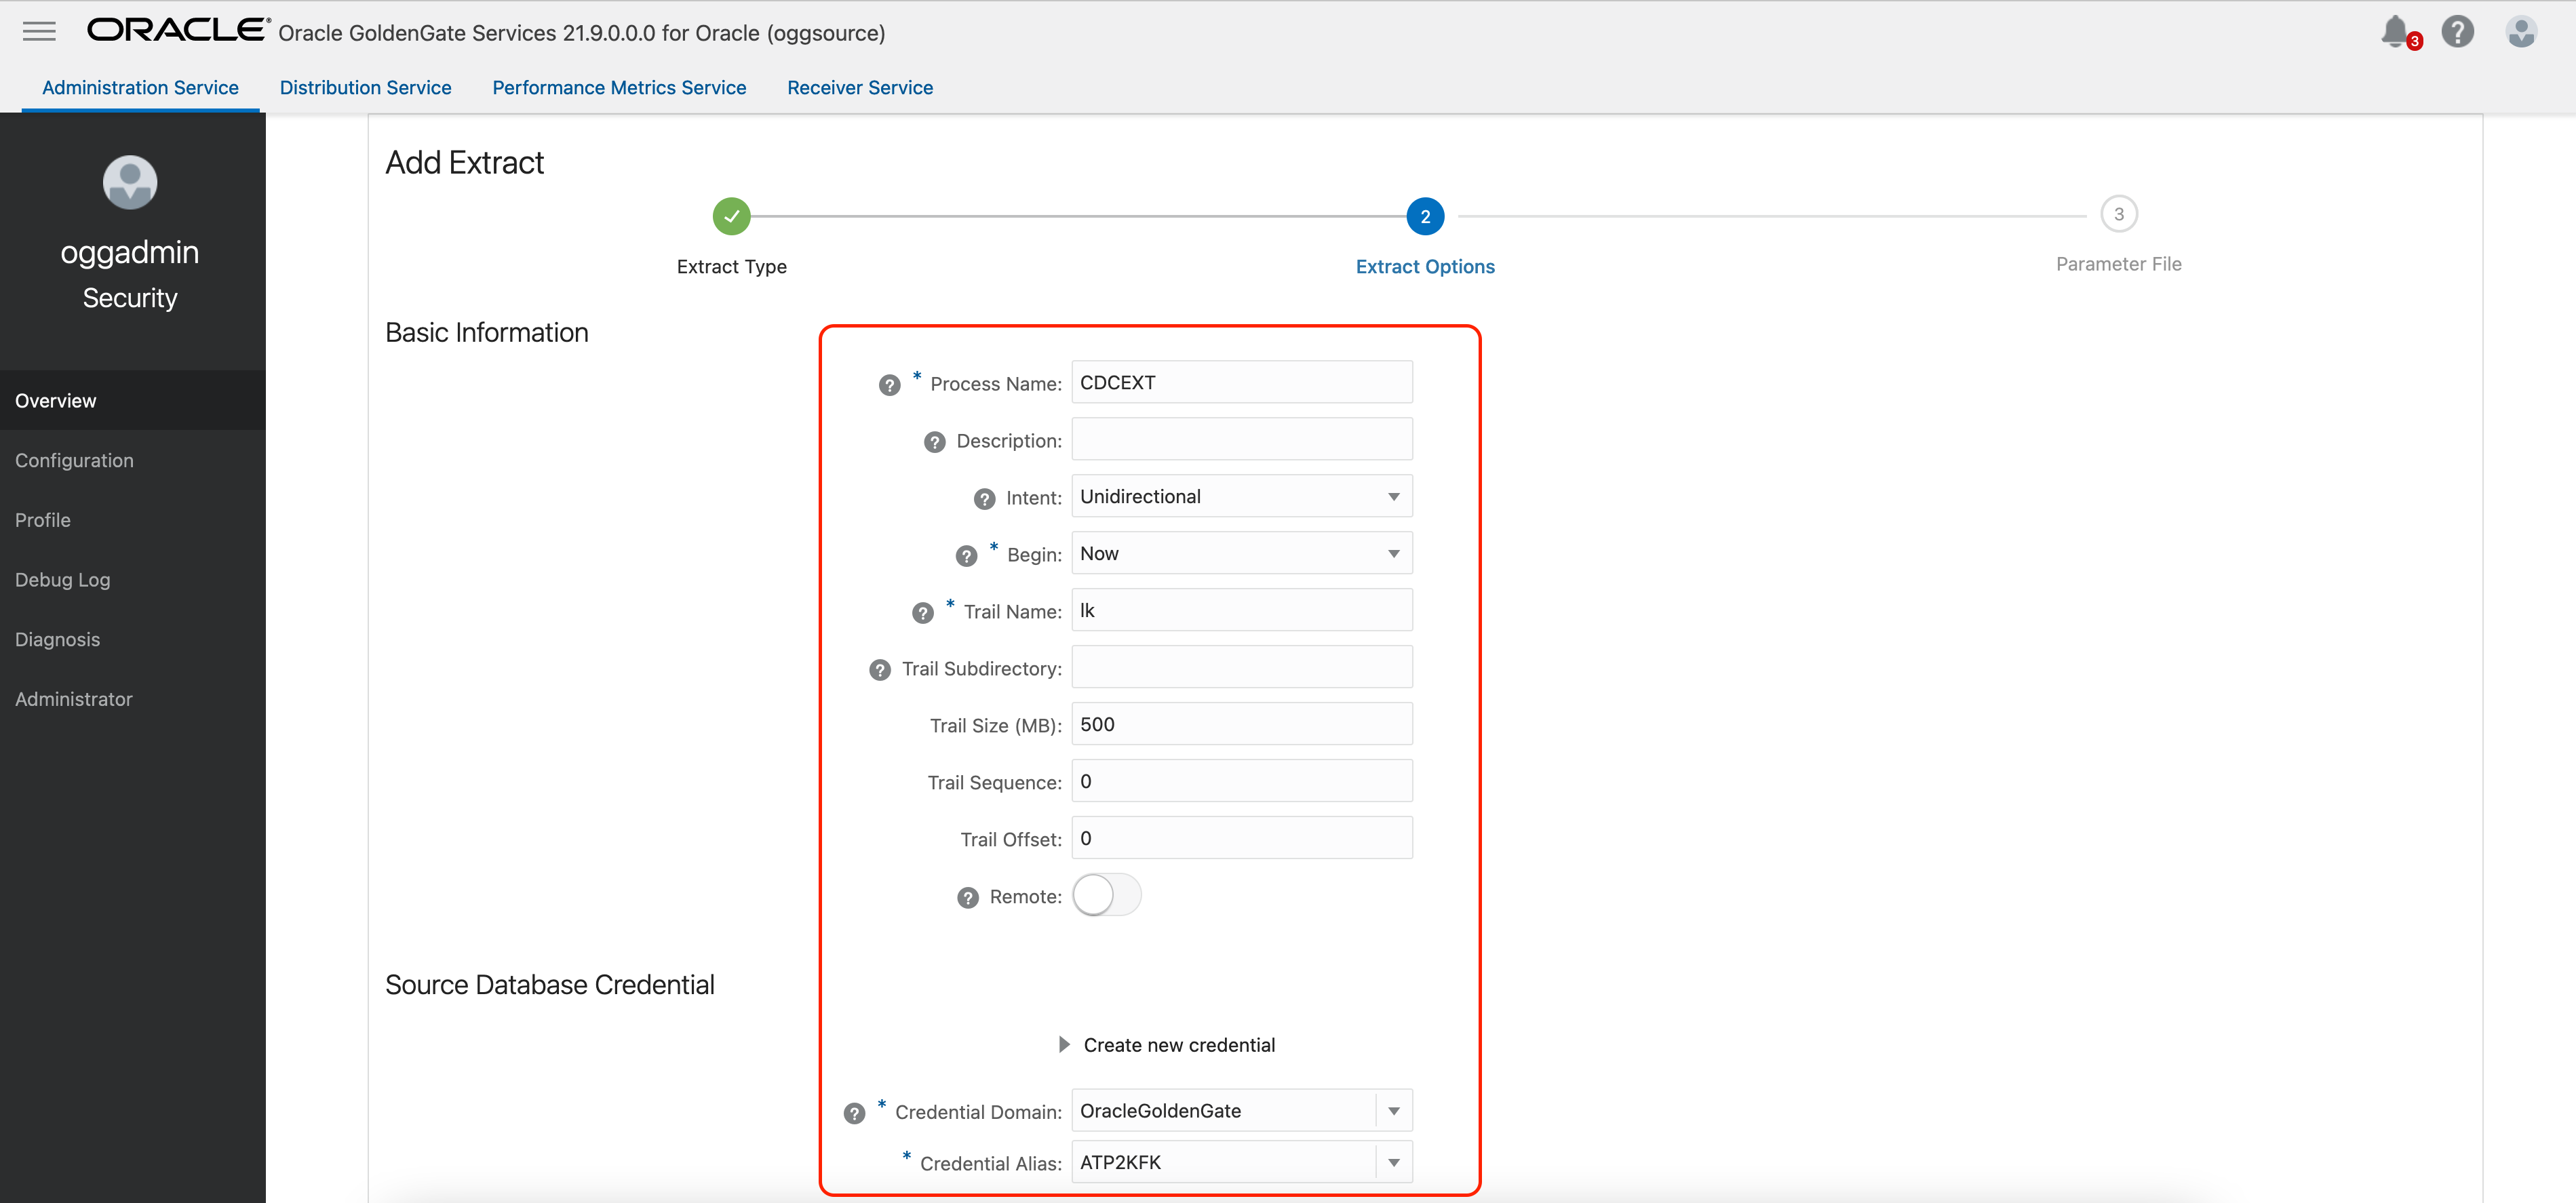Viewport: 2576px width, 1203px height.
Task: Open the user account icon in header
Action: point(2521,31)
